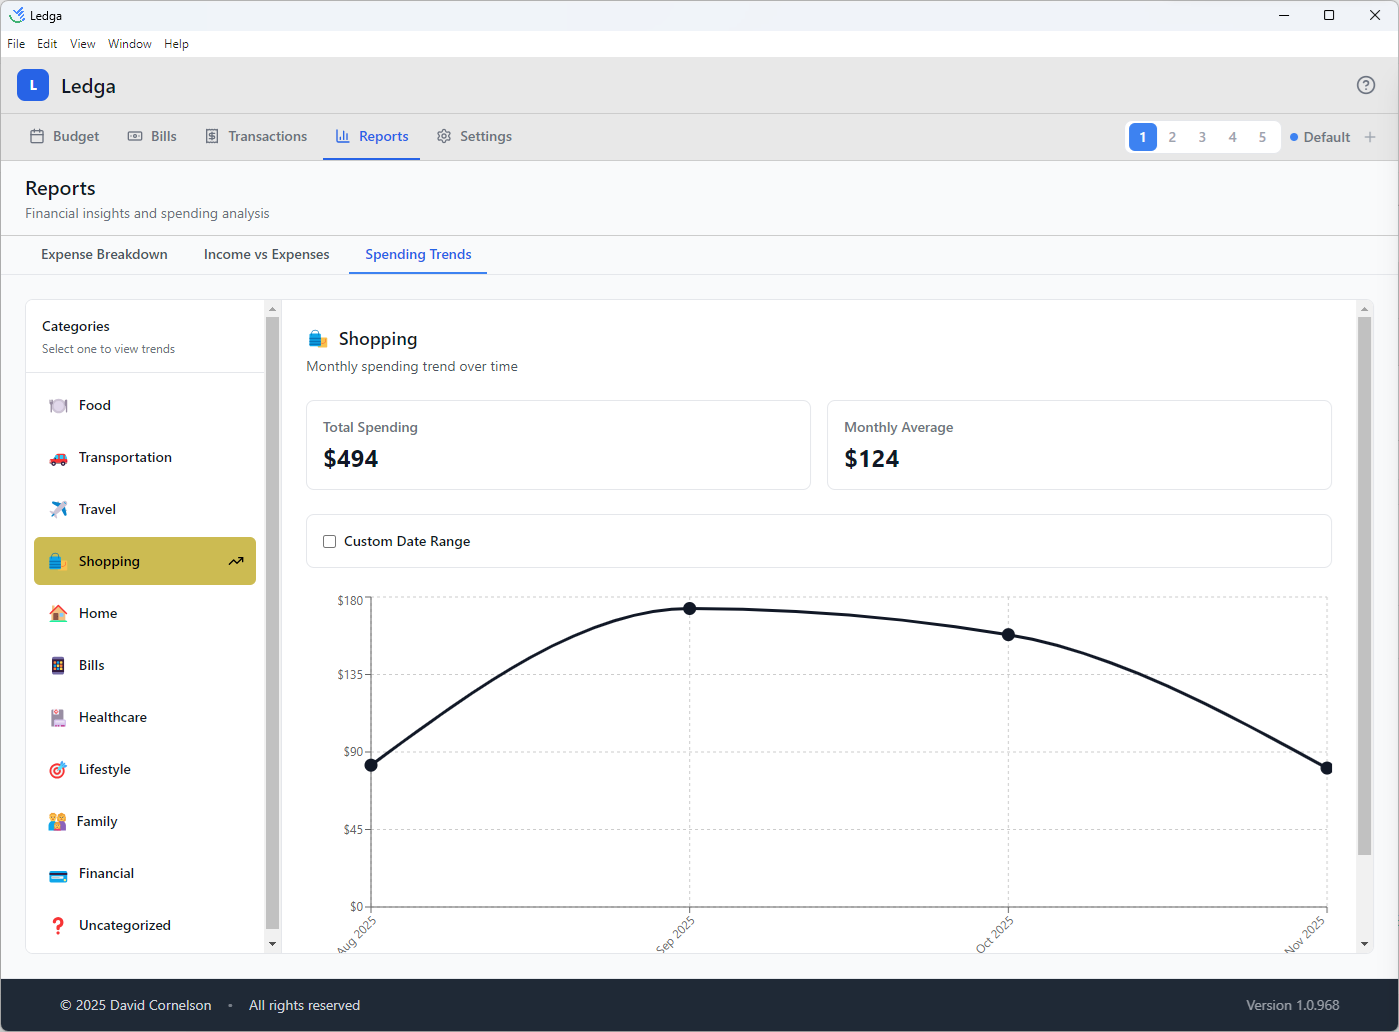Viewport: 1399px width, 1032px height.
Task: Select the Food category
Action: (145, 405)
